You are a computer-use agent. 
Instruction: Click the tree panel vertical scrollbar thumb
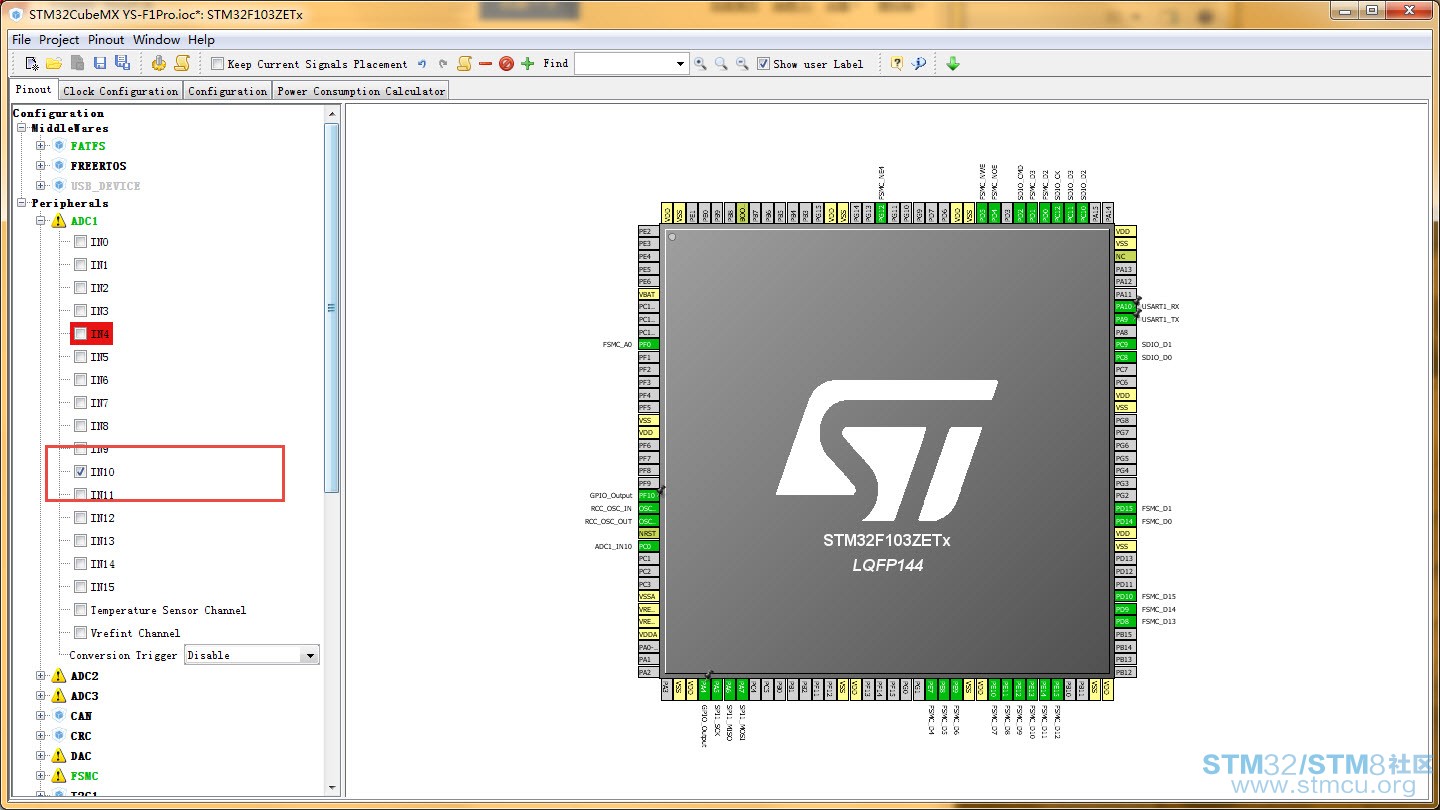pos(332,307)
